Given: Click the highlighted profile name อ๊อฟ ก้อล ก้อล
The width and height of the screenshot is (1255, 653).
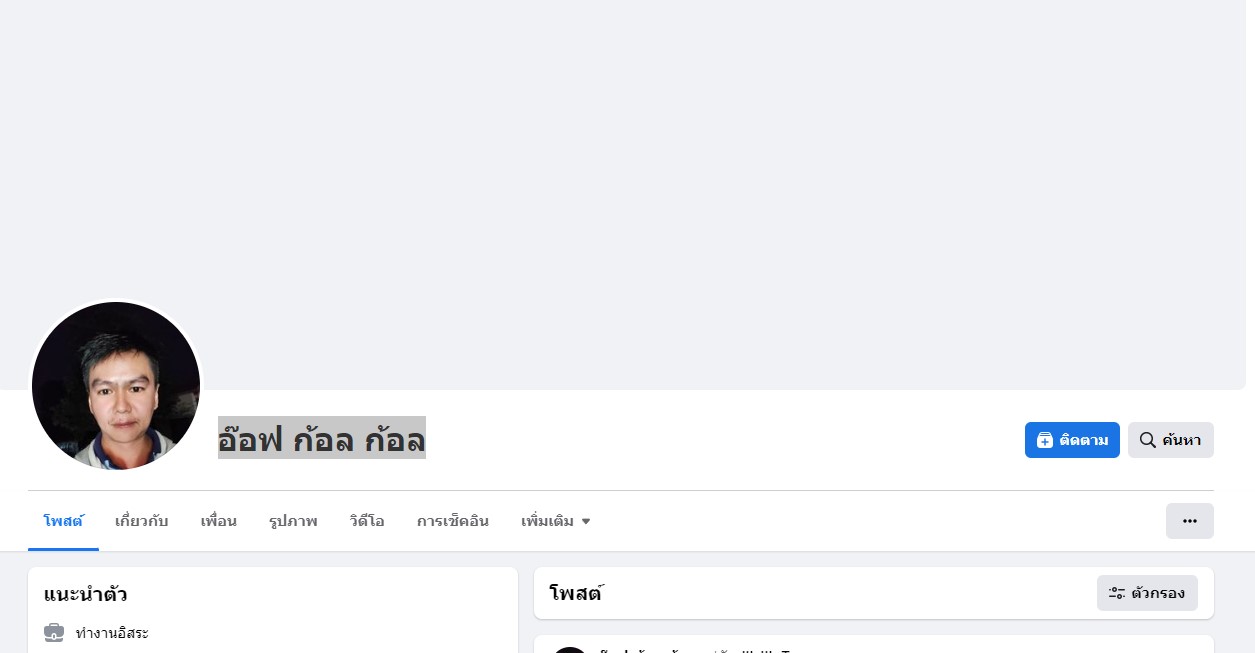Looking at the screenshot, I should (x=322, y=438).
